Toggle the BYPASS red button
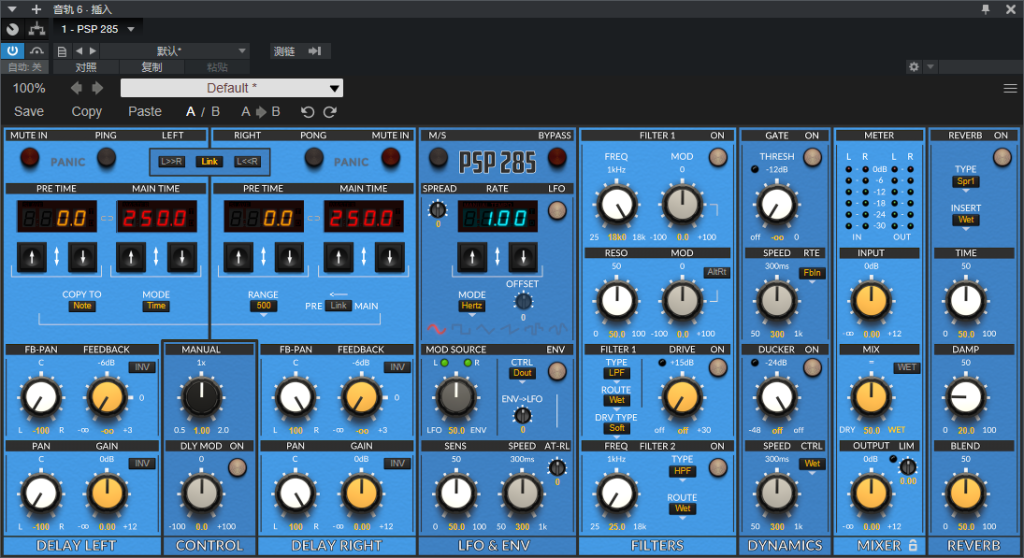Screen dimensions: 1024x558 click(557, 157)
